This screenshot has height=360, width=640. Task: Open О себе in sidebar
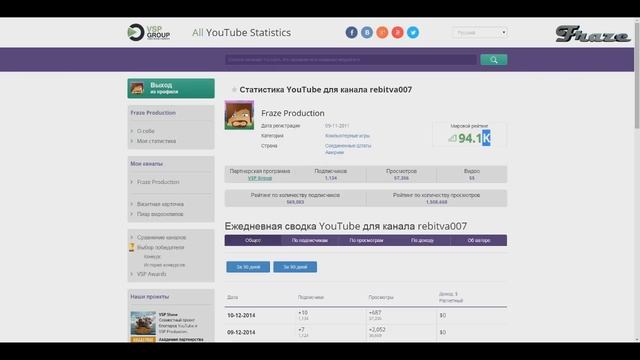tap(146, 131)
